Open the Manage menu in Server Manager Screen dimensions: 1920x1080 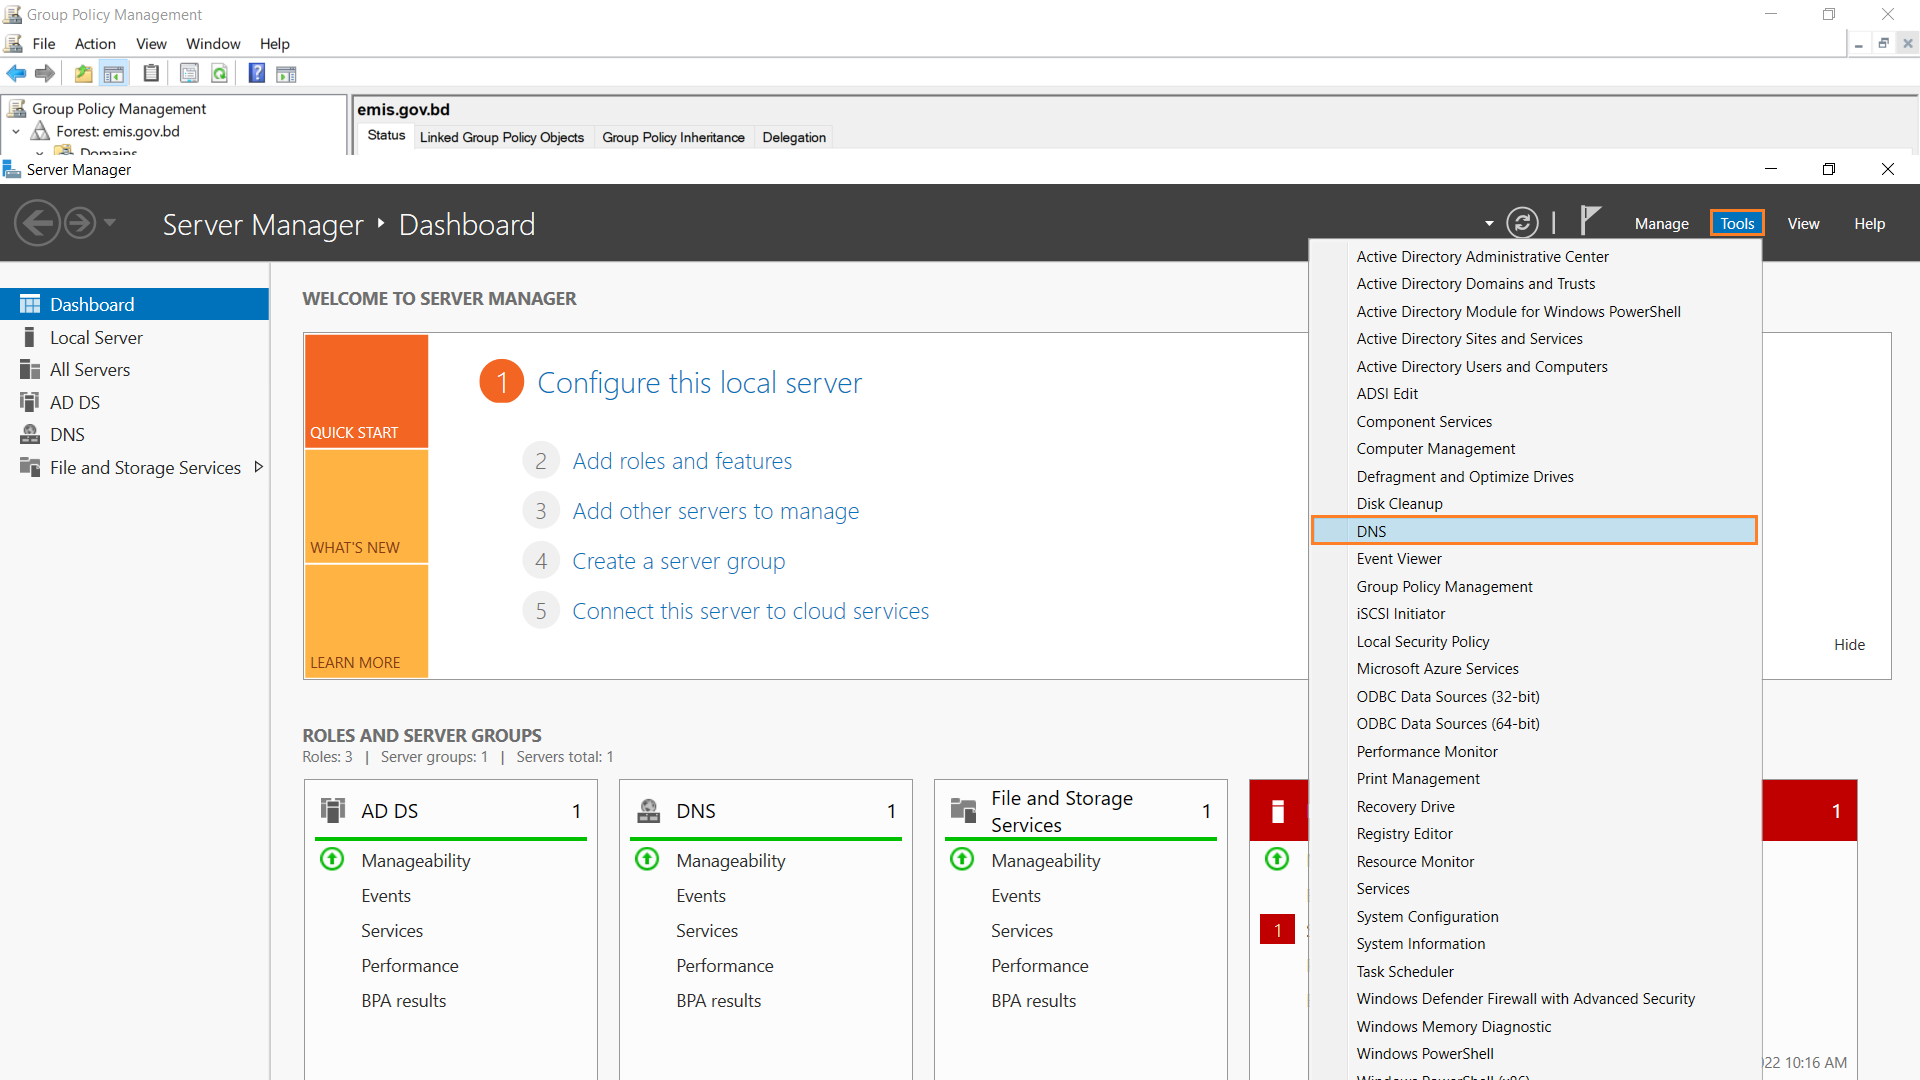[x=1661, y=224]
